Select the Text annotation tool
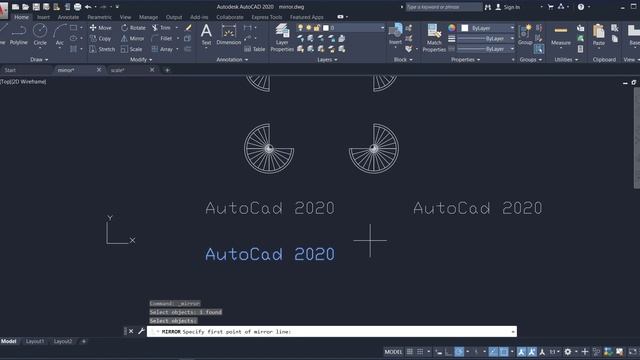640x360 pixels. [207, 35]
